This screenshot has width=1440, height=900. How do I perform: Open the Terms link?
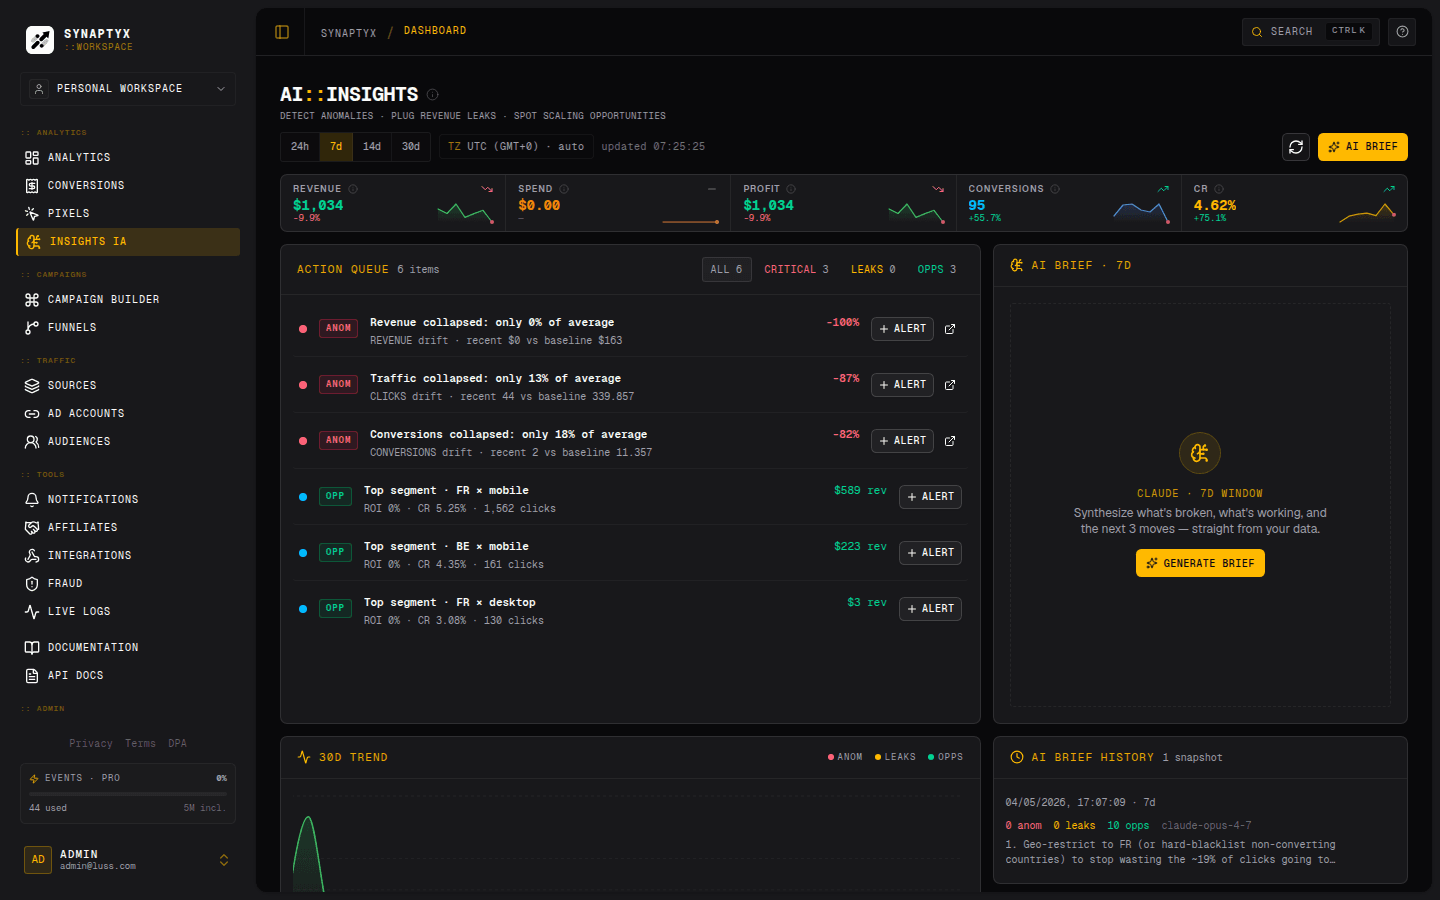[x=140, y=744]
